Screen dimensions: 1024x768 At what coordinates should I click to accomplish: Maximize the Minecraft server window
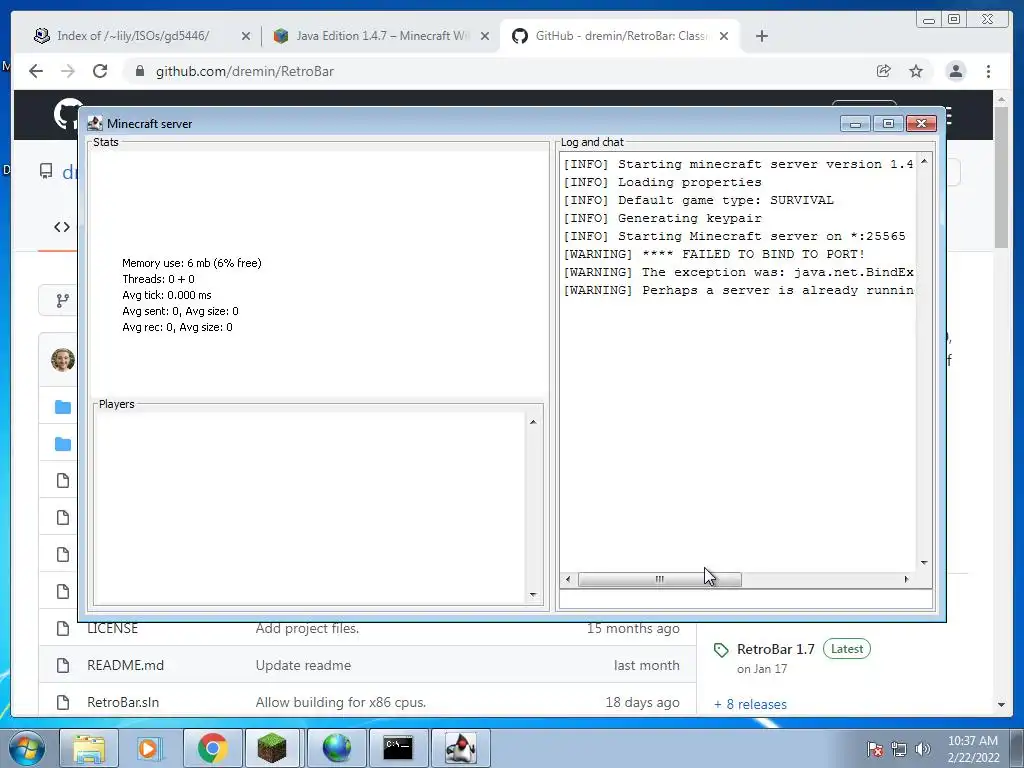pos(888,123)
